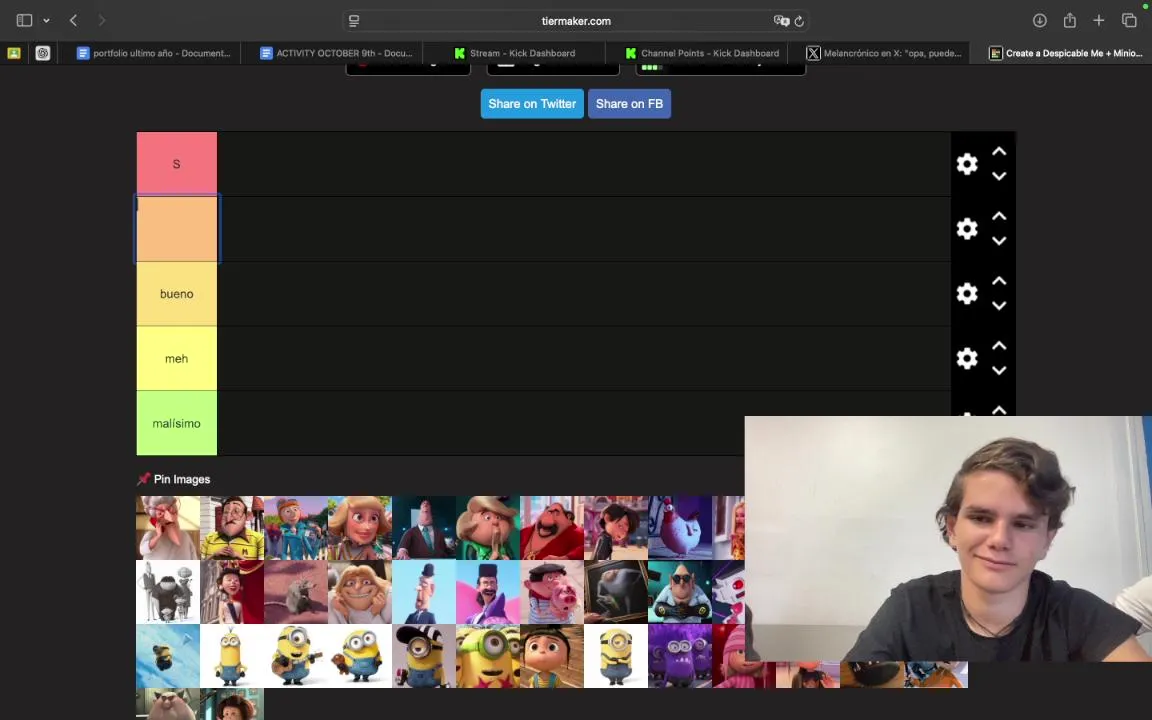The image size is (1152, 720).
Task: Select the black-and-white family image
Action: pos(168,591)
